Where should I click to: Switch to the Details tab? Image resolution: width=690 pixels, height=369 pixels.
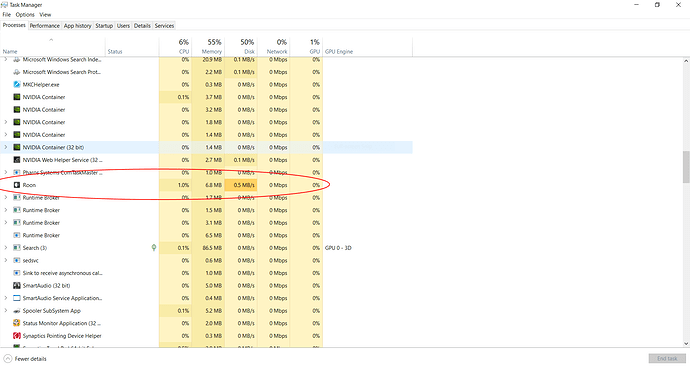click(142, 26)
